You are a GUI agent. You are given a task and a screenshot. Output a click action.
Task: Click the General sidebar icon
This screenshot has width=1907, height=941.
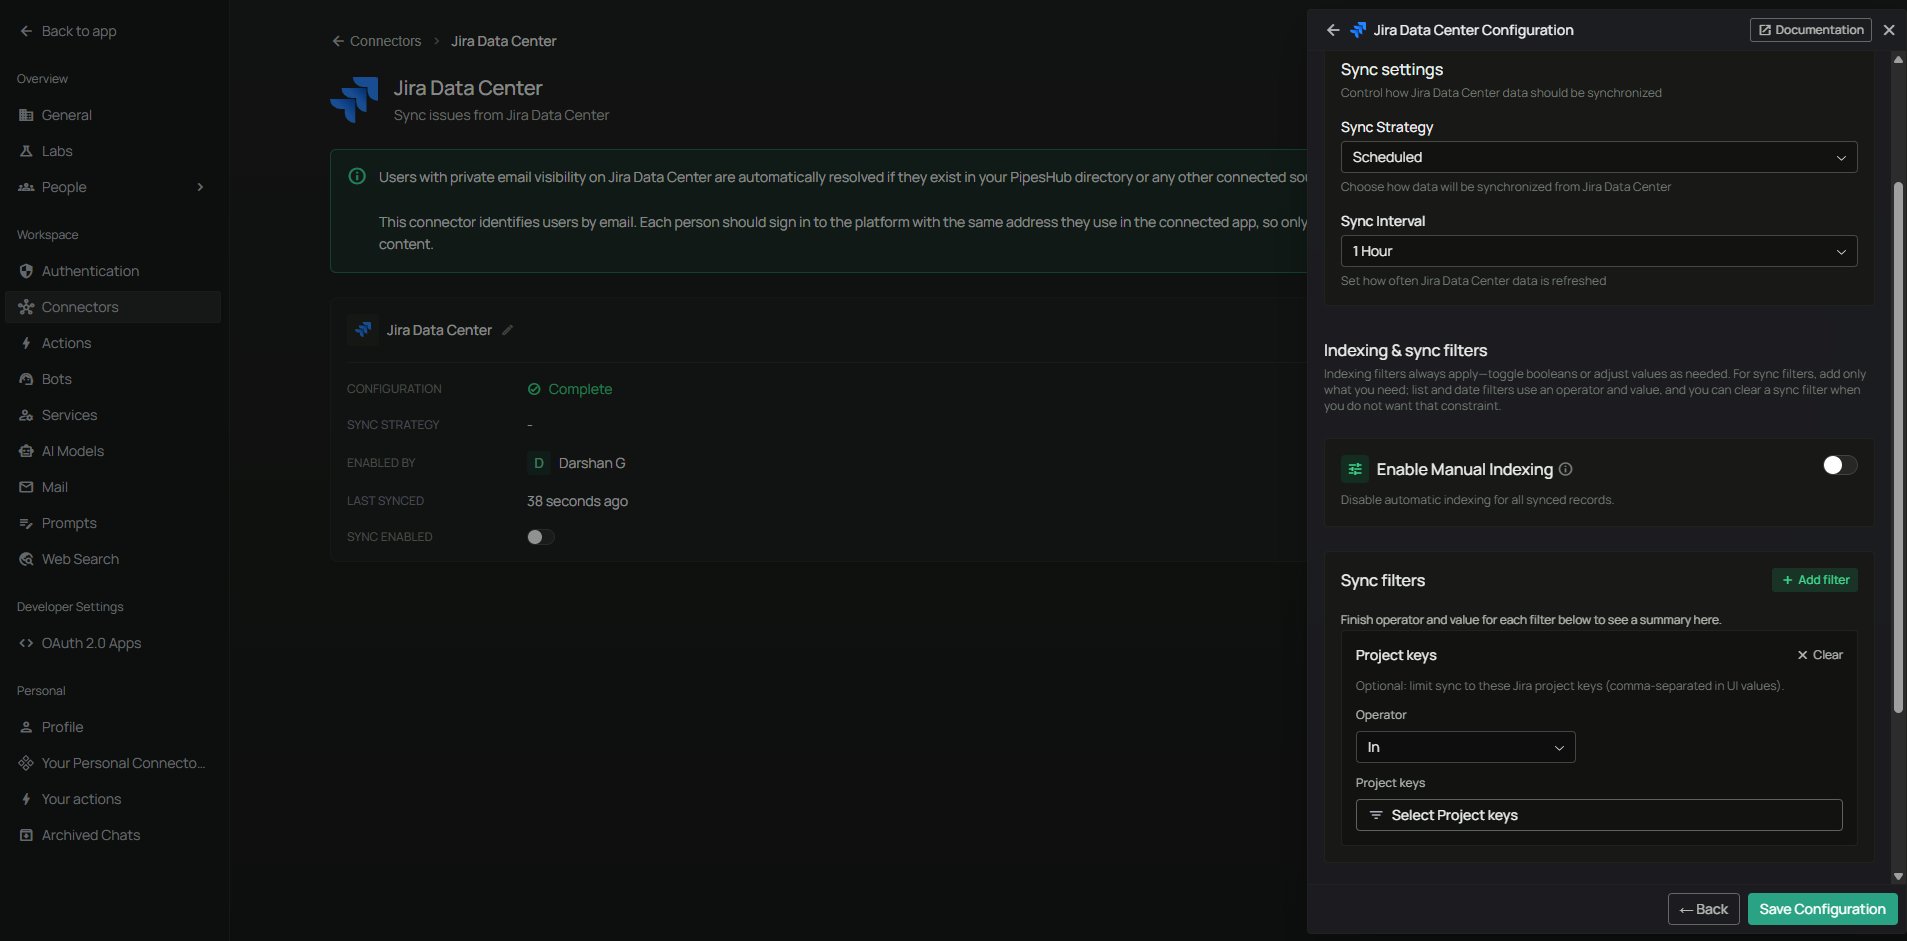[26, 115]
